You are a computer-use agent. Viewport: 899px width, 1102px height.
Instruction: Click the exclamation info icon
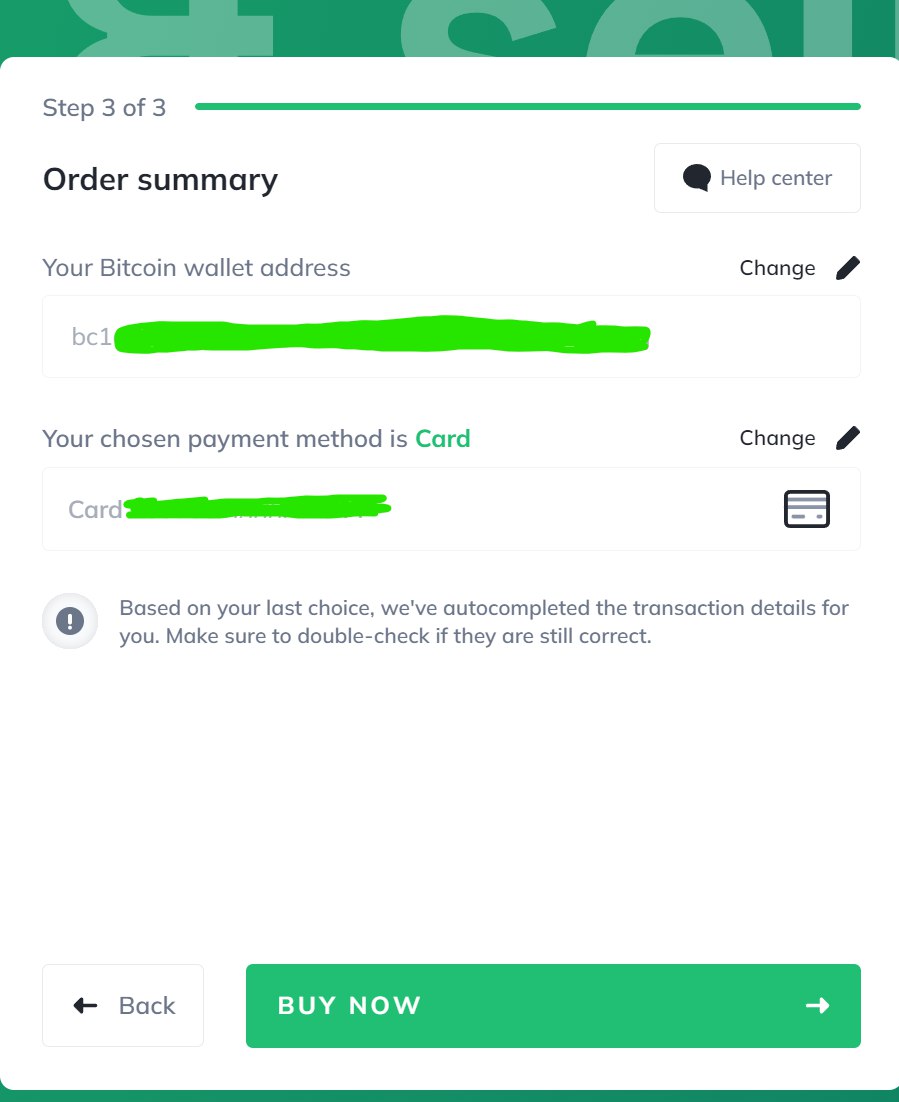70,621
